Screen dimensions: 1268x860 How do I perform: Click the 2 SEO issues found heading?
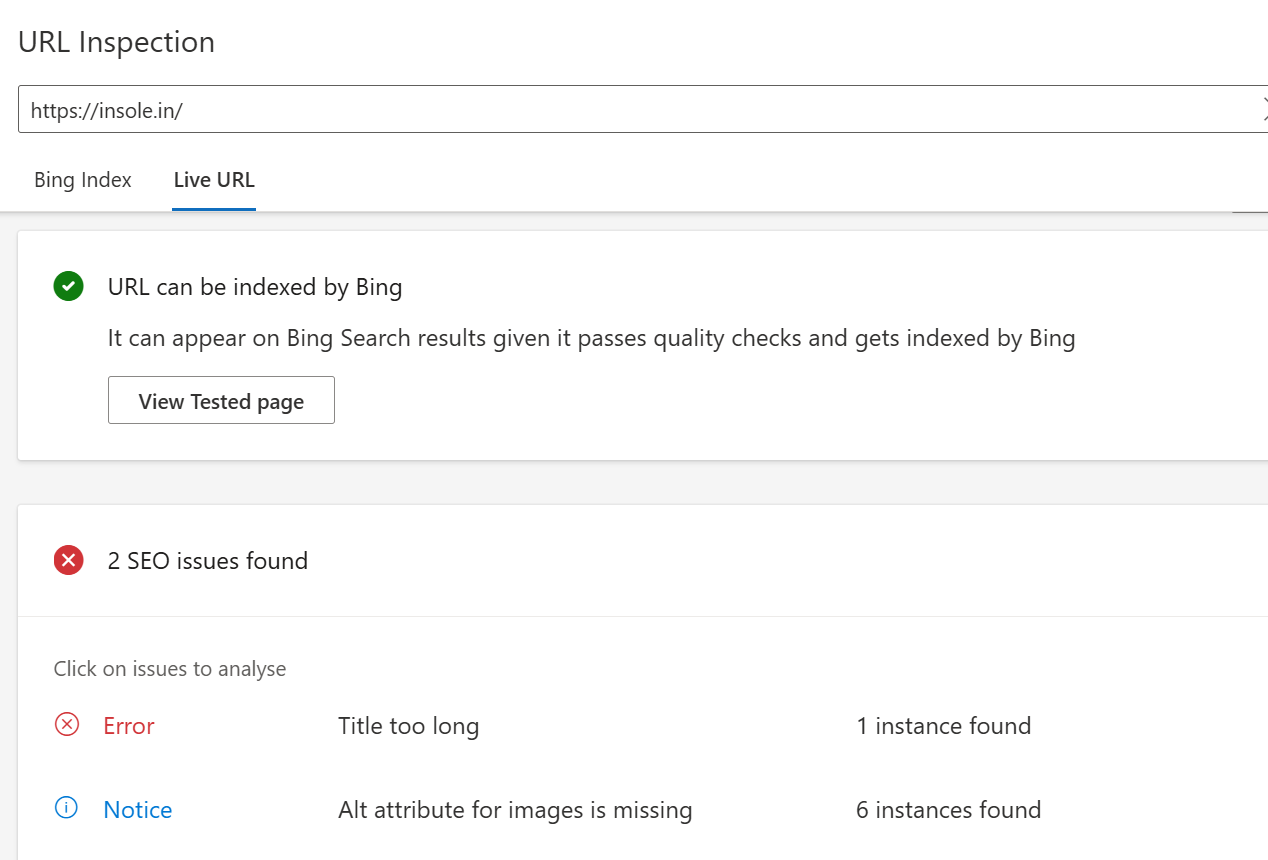coord(208,561)
